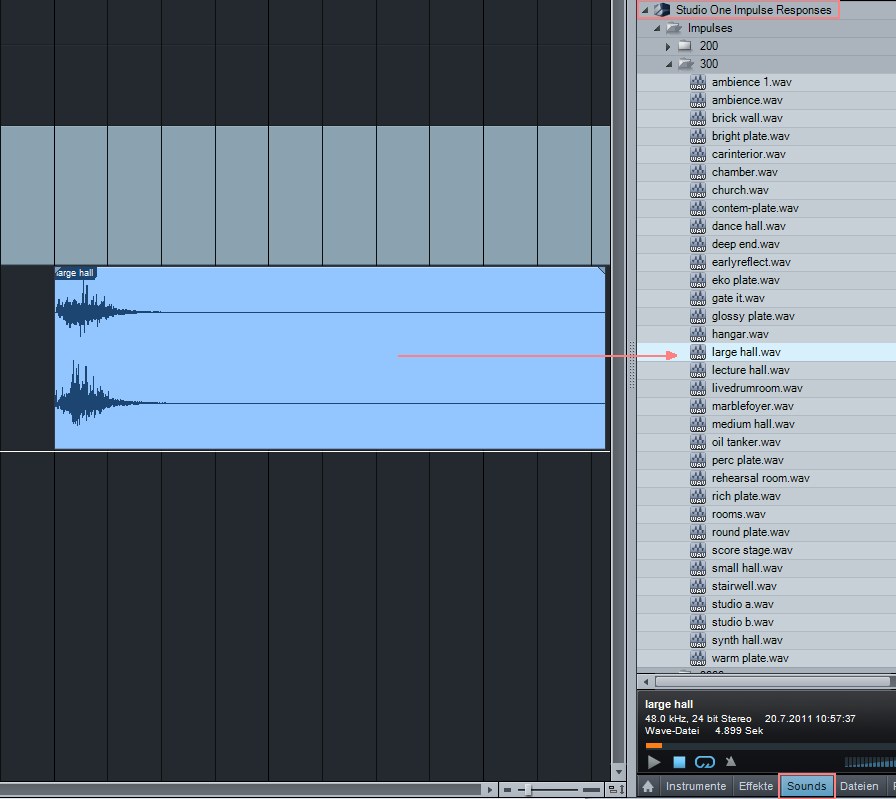Select the 300 folder row

[x=766, y=64]
